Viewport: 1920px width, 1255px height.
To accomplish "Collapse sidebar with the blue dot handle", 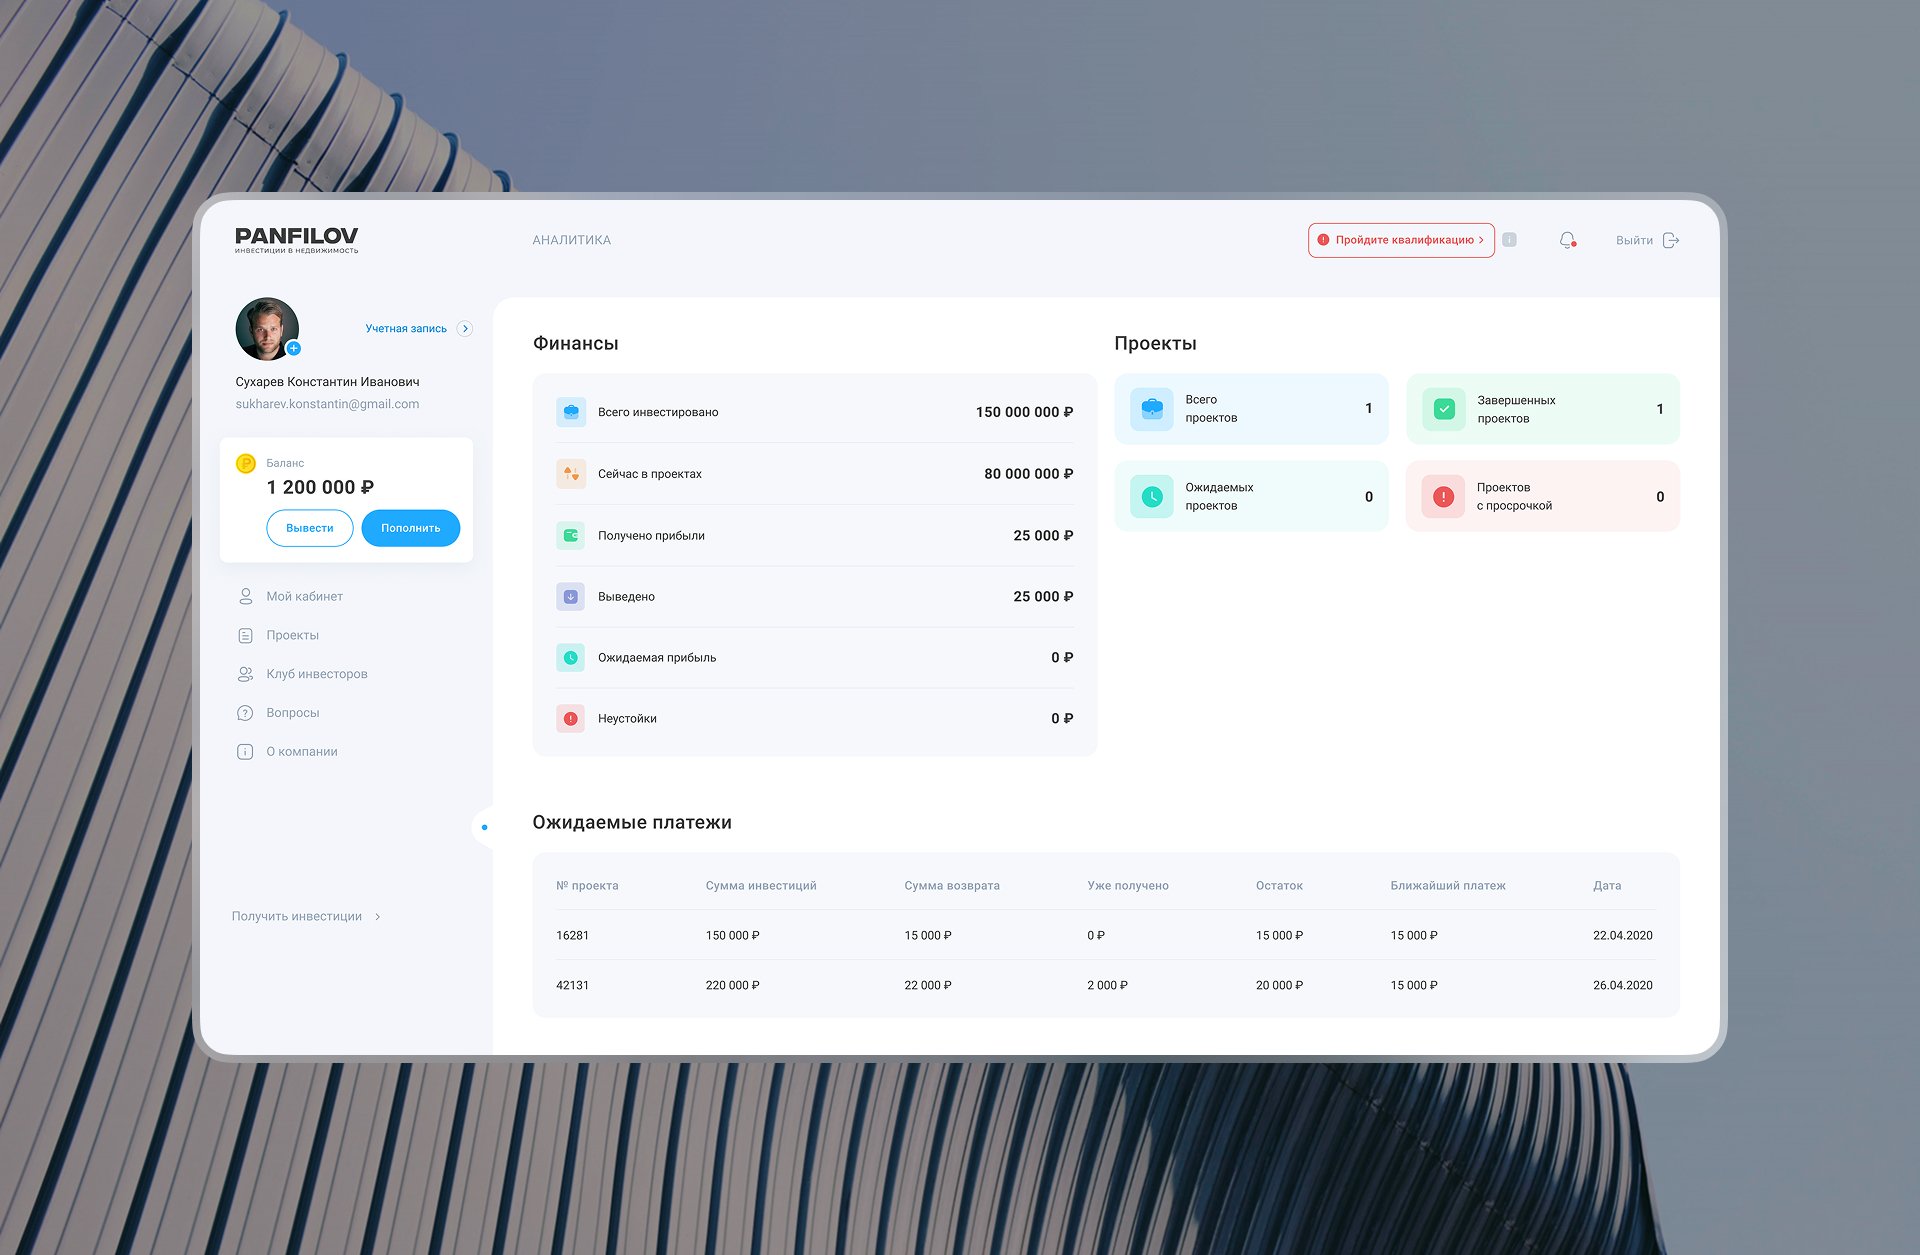I will click(484, 827).
